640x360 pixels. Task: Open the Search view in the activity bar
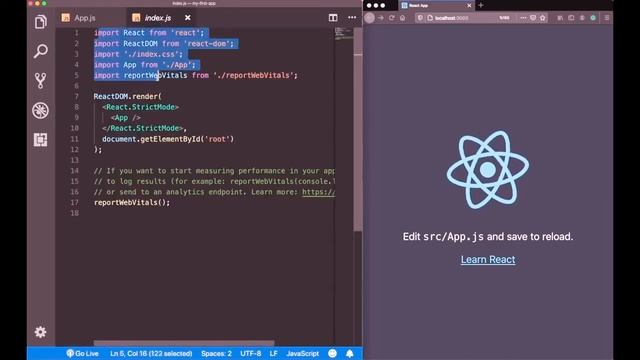coord(40,51)
